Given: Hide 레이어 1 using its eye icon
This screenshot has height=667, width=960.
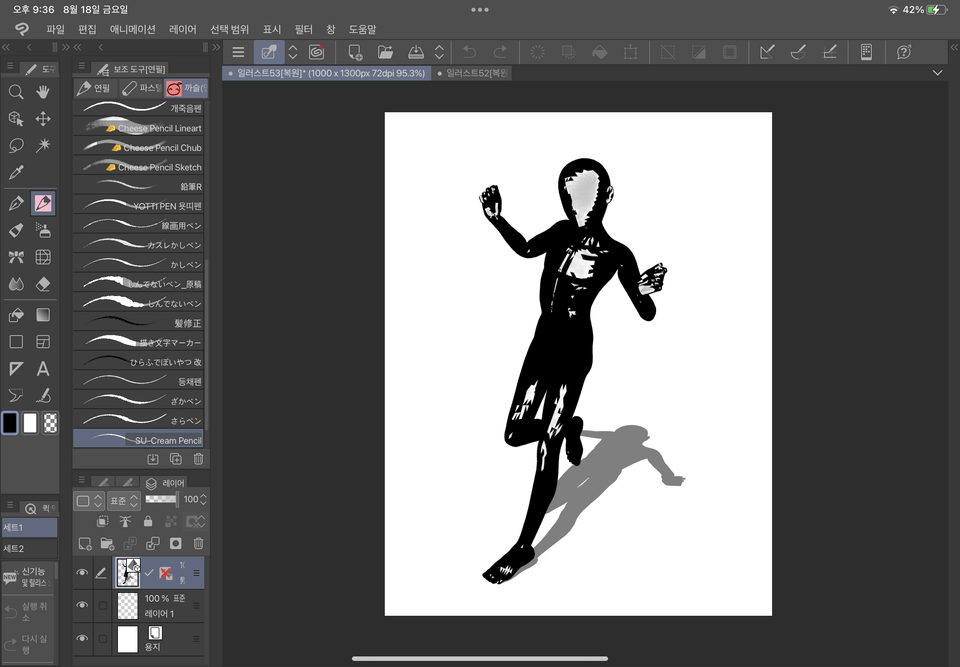Looking at the screenshot, I should 81,605.
